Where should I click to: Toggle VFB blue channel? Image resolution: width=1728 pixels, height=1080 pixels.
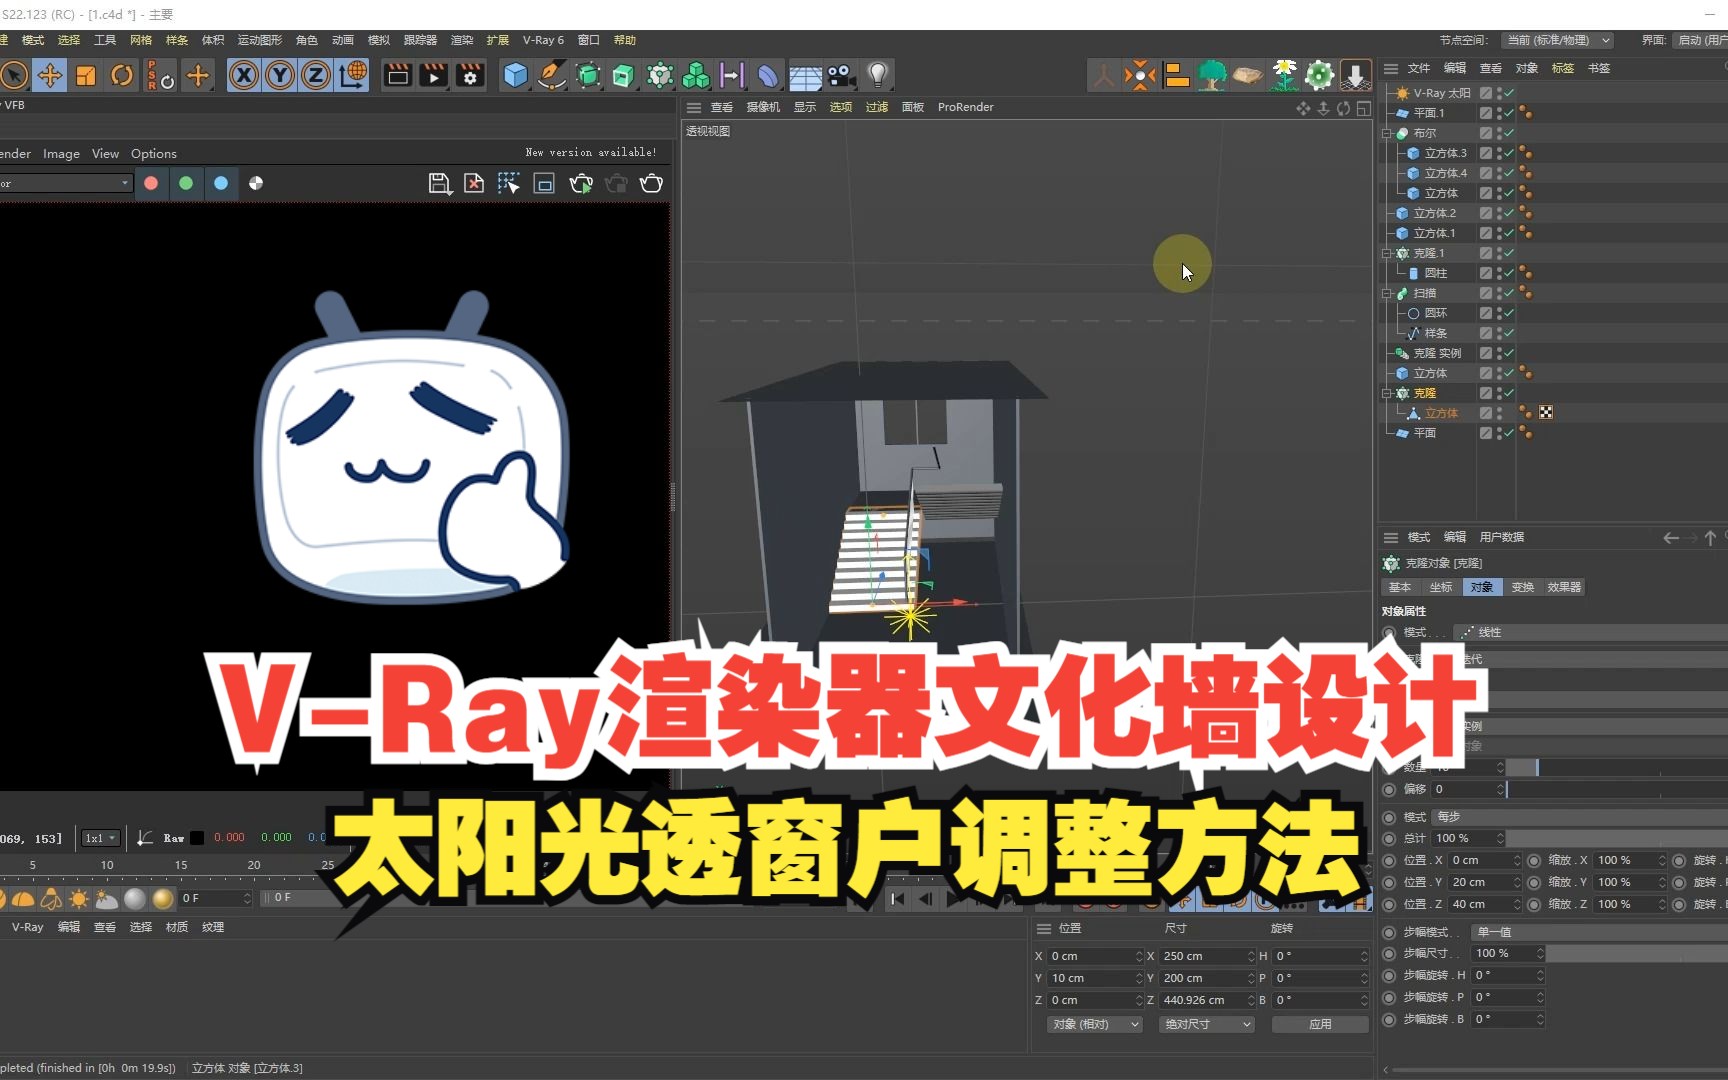(221, 183)
